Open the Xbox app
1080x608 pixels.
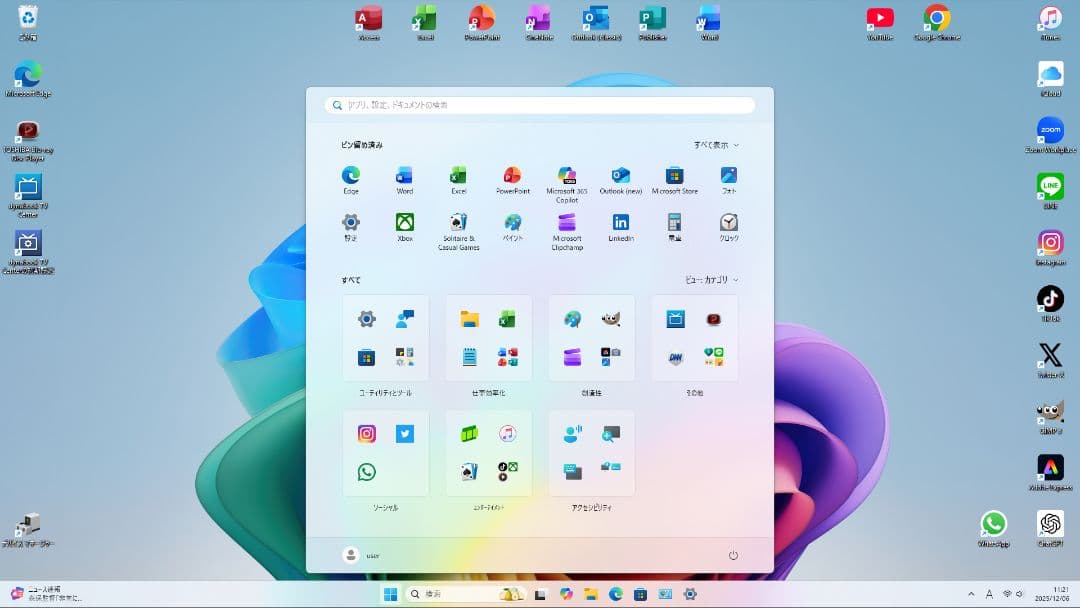coord(404,224)
